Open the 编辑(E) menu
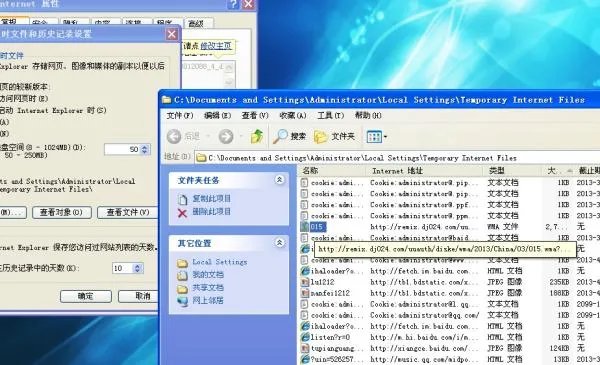 click(217, 115)
